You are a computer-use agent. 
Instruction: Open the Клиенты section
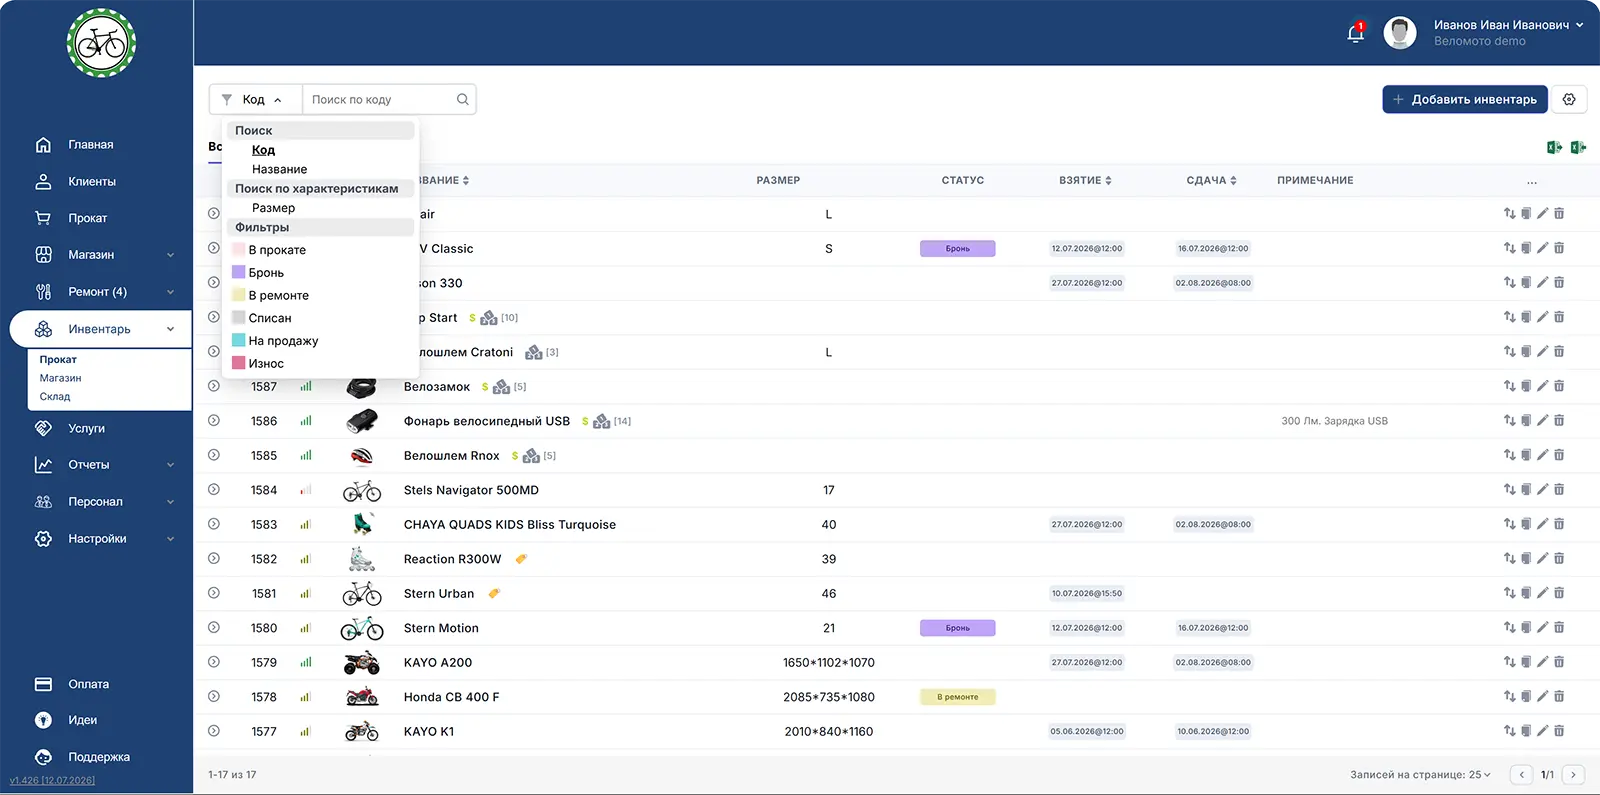92,182
